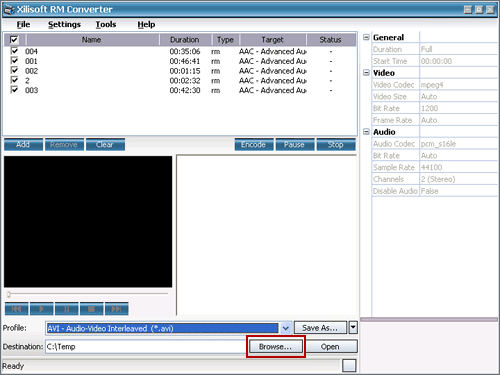
Task: Skip to next track playback button
Action: [x=117, y=309]
